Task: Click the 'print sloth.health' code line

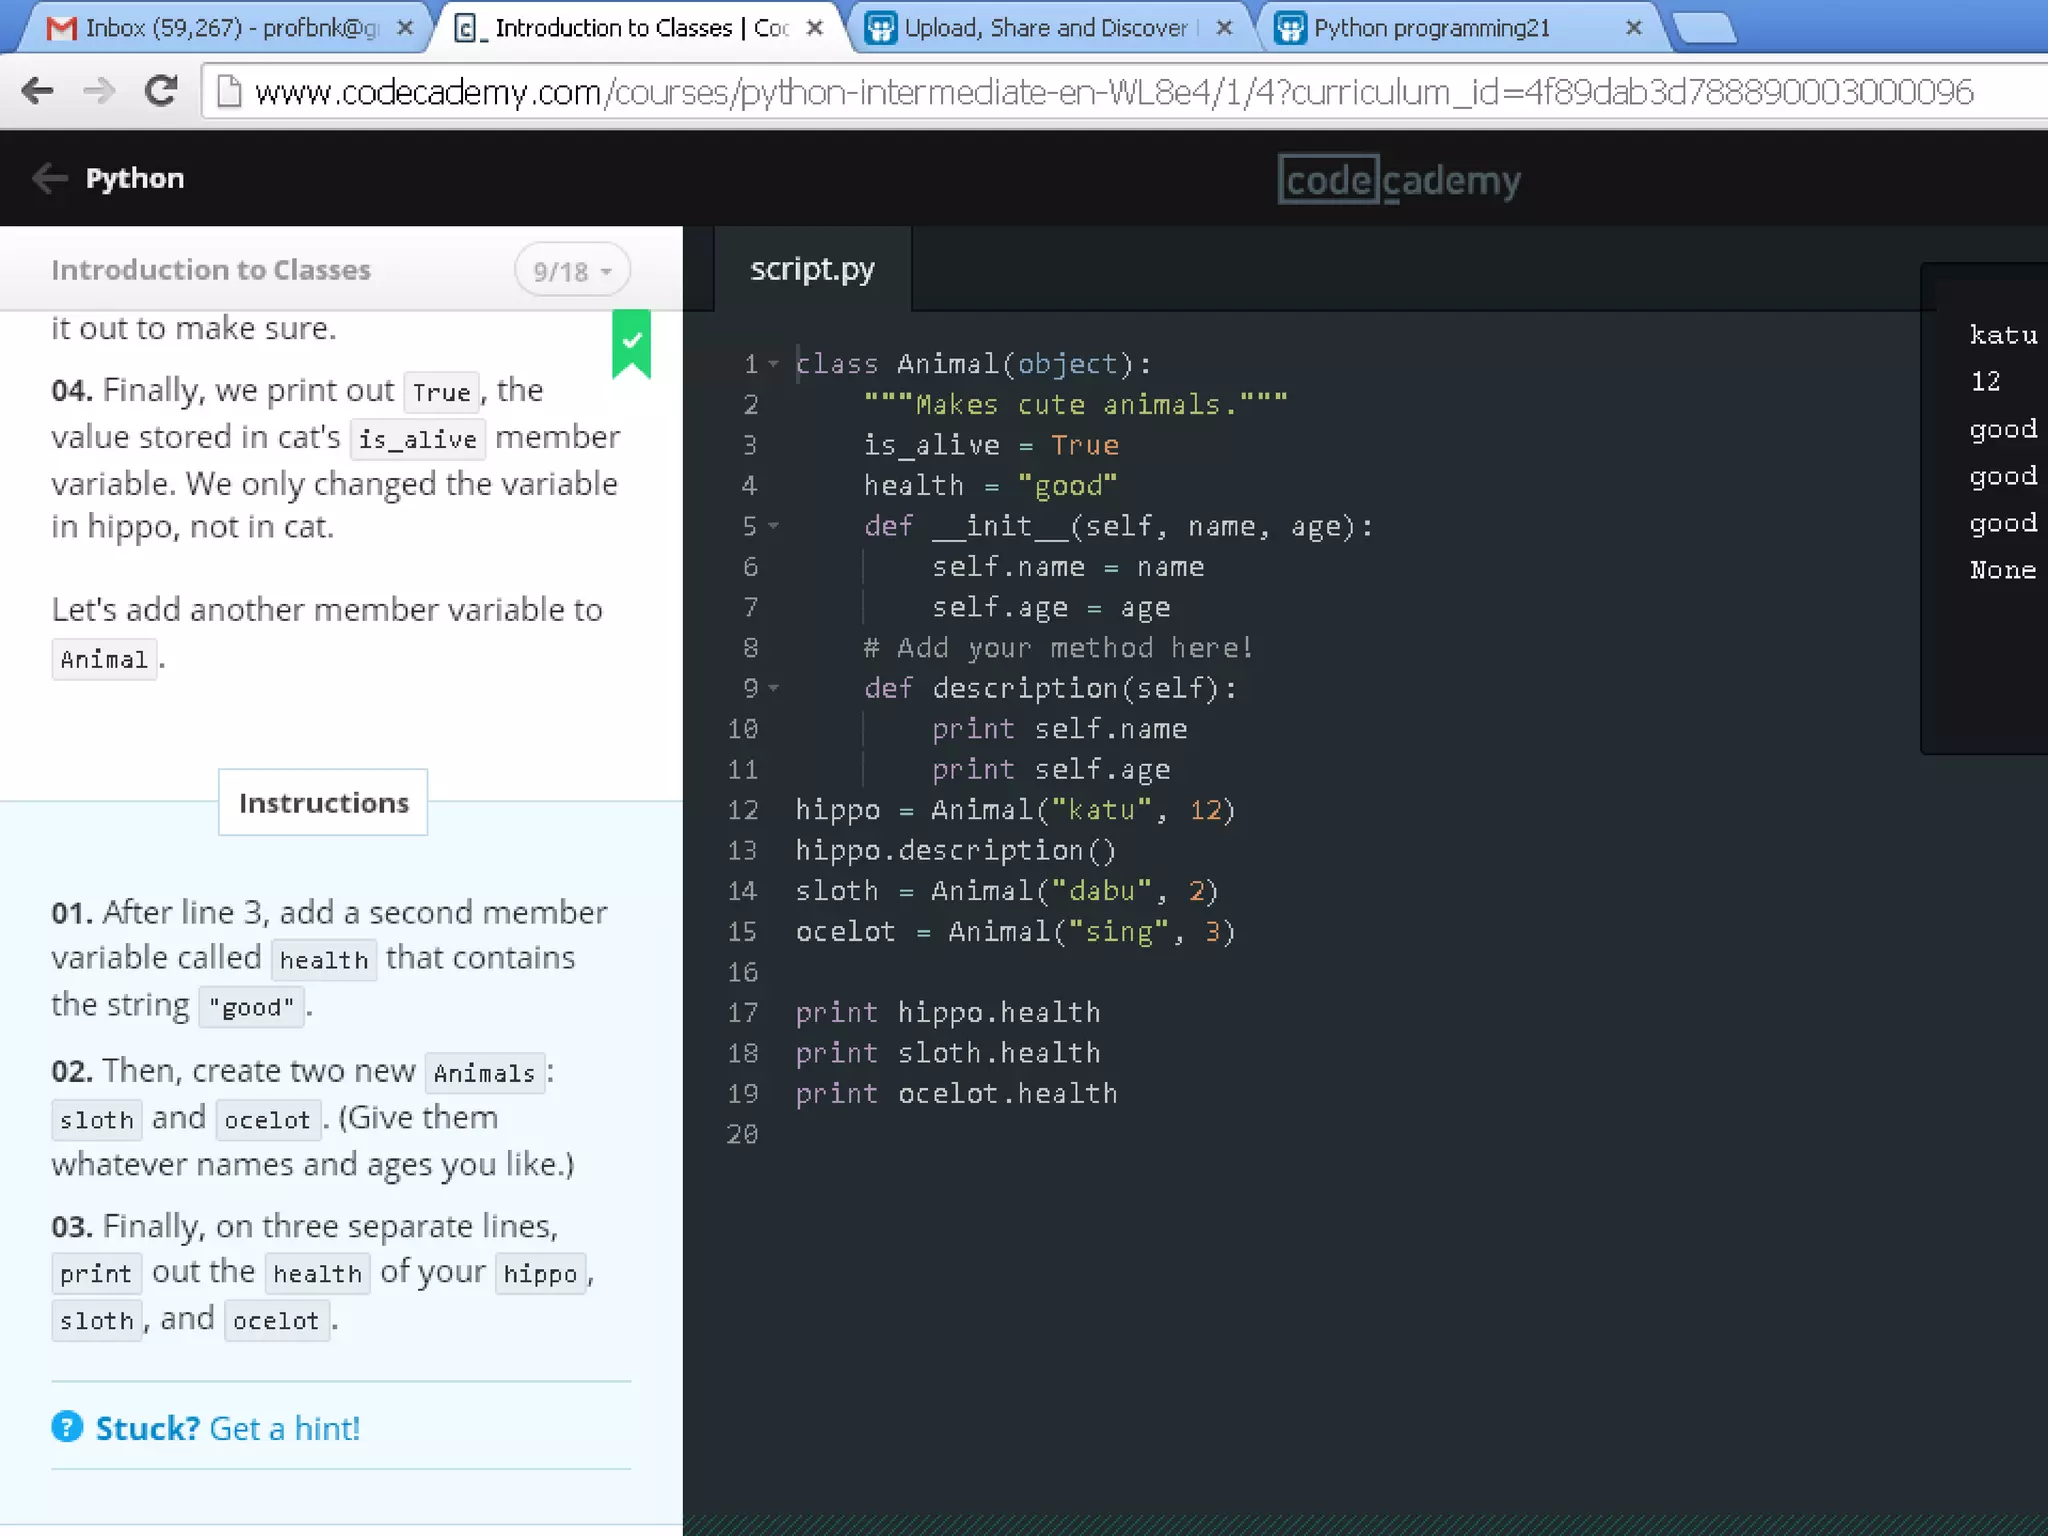Action: 948,1053
